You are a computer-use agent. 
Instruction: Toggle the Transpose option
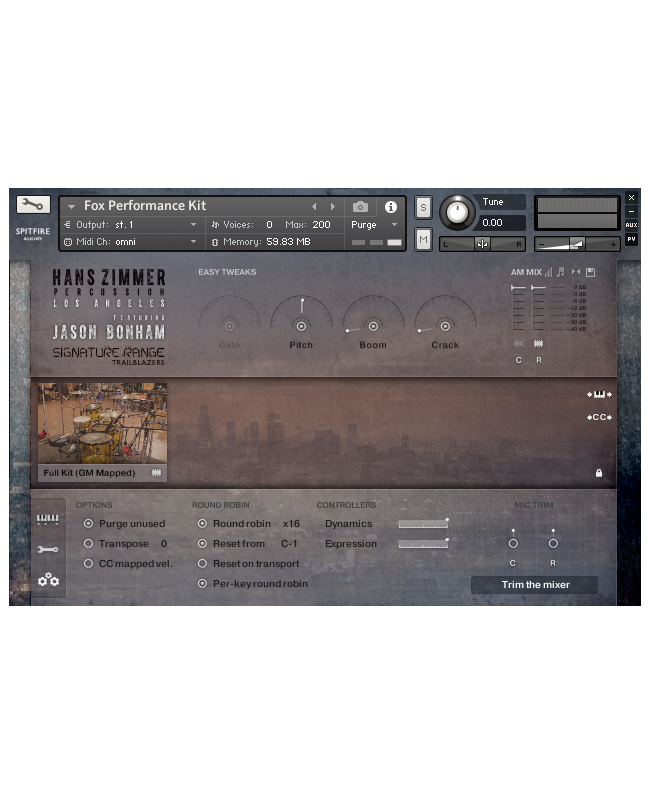(x=89, y=543)
